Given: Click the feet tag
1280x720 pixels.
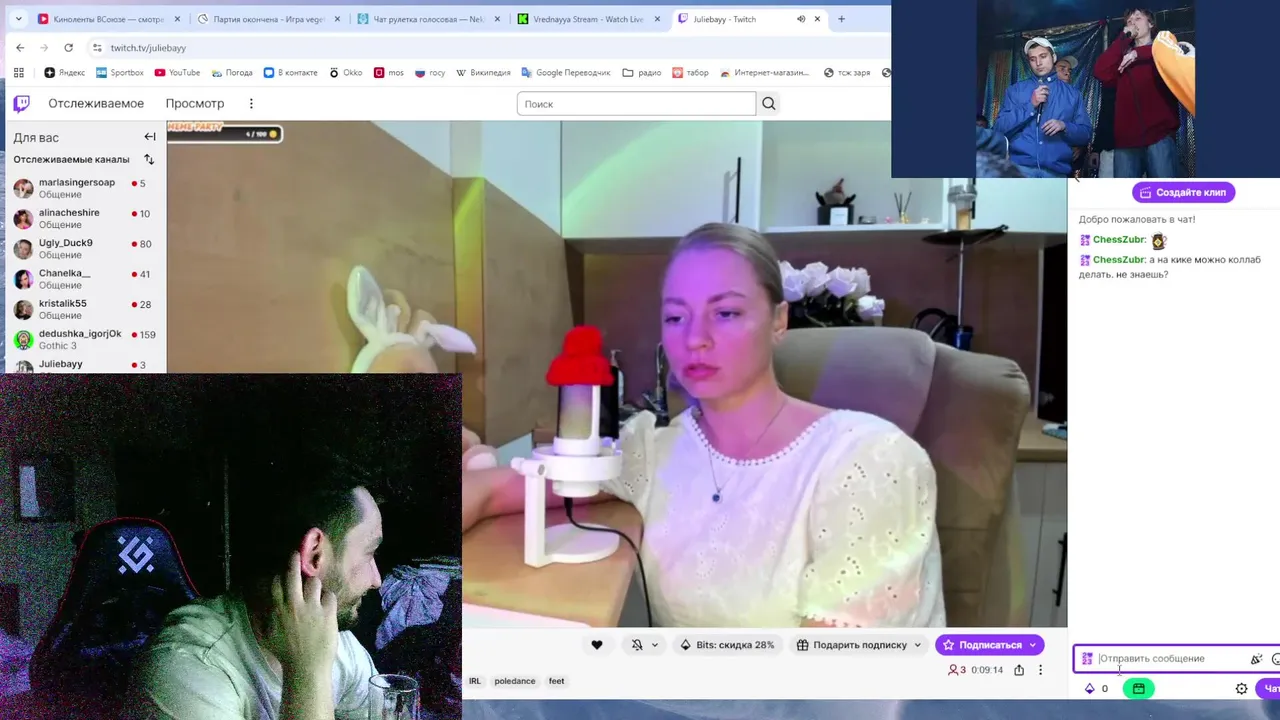Looking at the screenshot, I should (x=557, y=681).
